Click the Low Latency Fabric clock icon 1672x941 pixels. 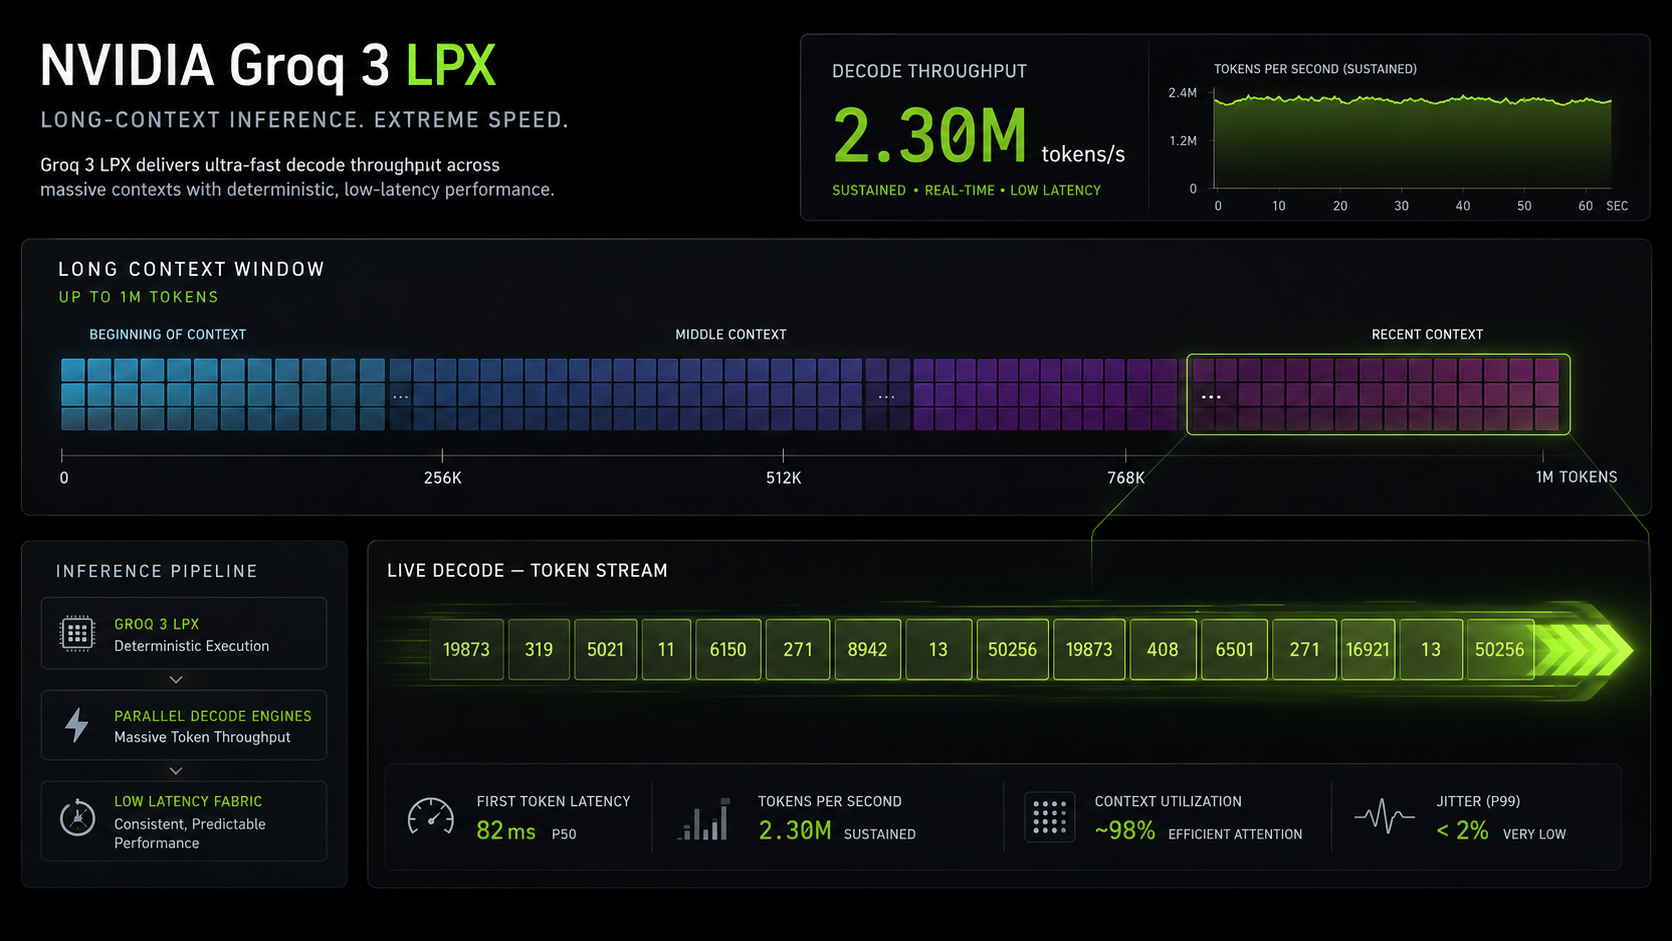(77, 818)
